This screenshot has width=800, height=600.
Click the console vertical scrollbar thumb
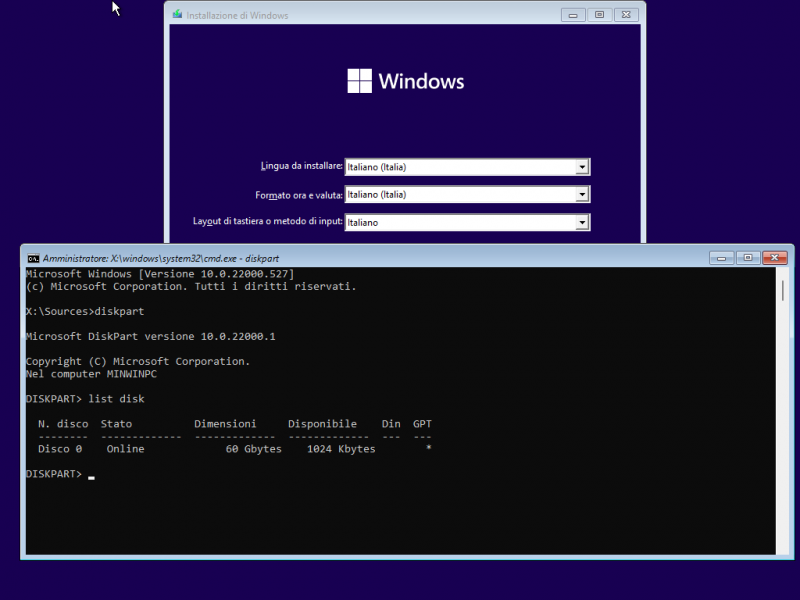(783, 290)
